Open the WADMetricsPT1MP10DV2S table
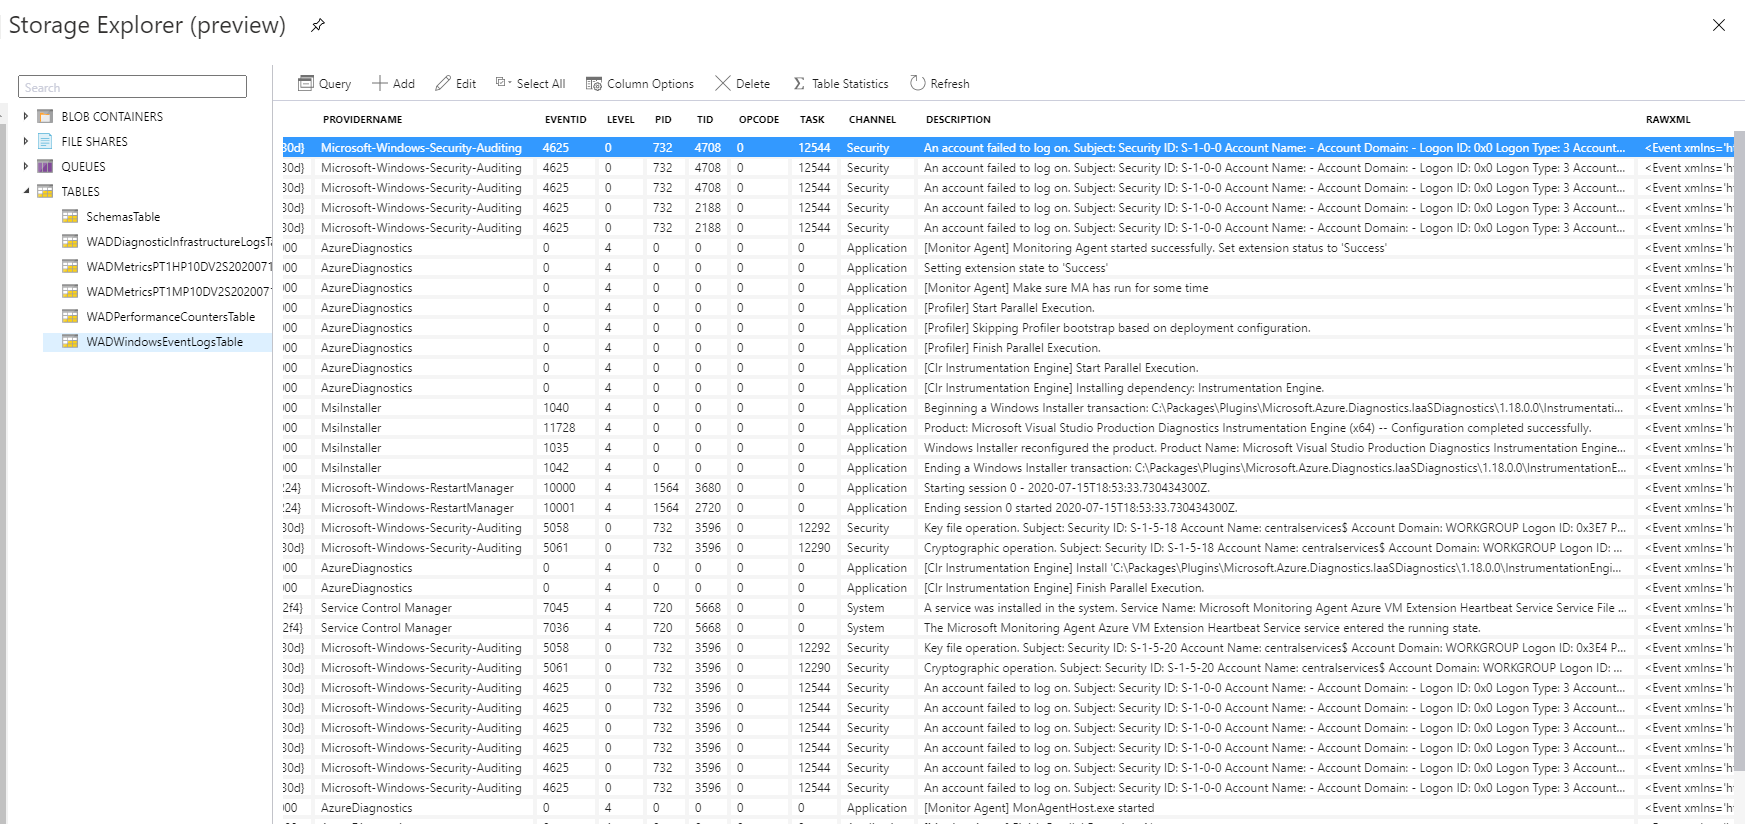 (x=179, y=291)
